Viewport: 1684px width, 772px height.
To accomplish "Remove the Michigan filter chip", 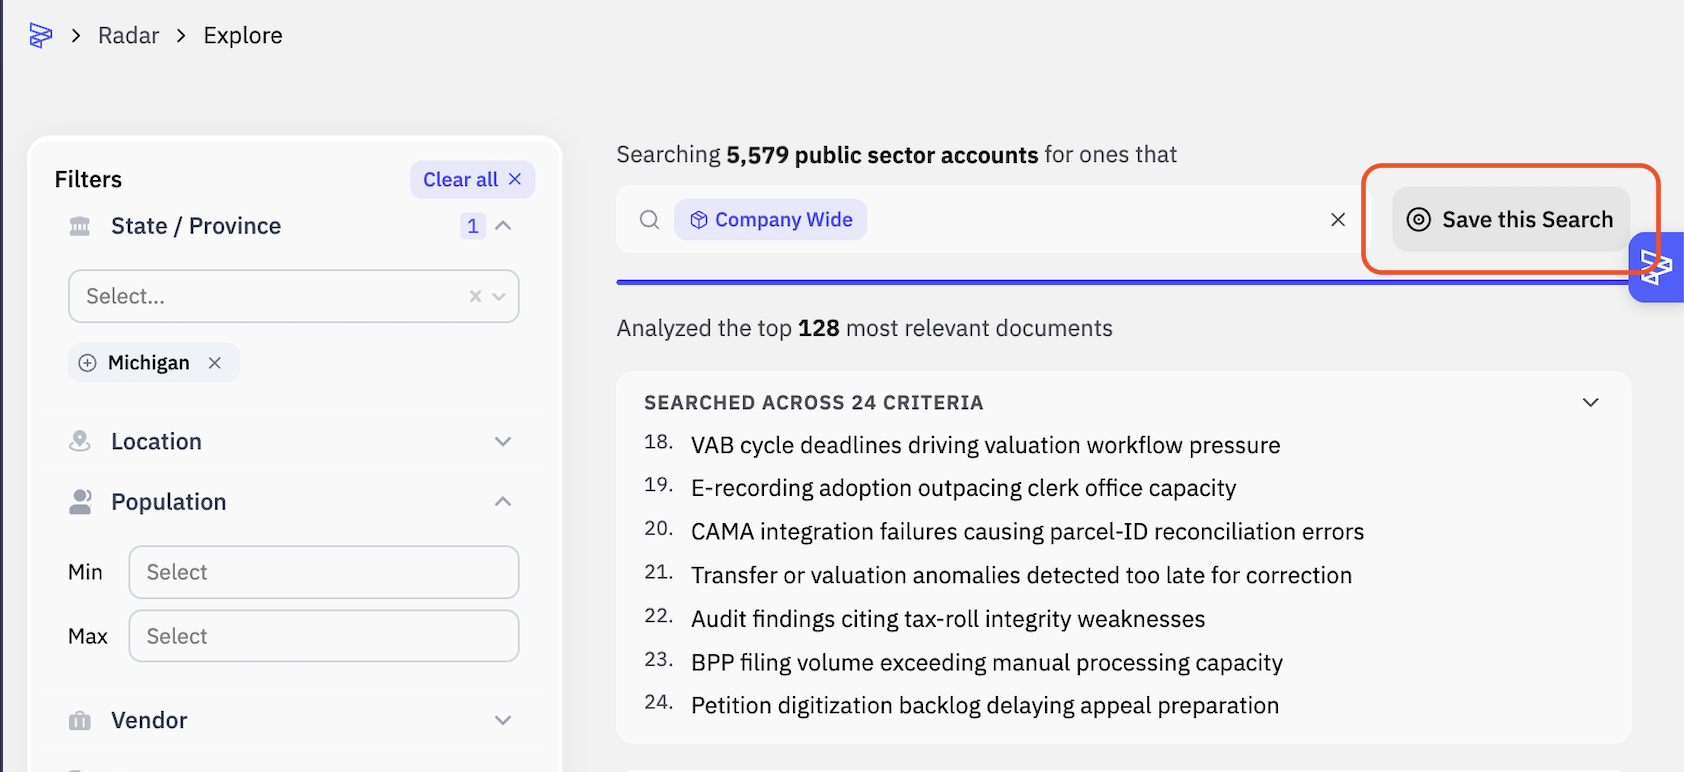I will click(x=214, y=363).
